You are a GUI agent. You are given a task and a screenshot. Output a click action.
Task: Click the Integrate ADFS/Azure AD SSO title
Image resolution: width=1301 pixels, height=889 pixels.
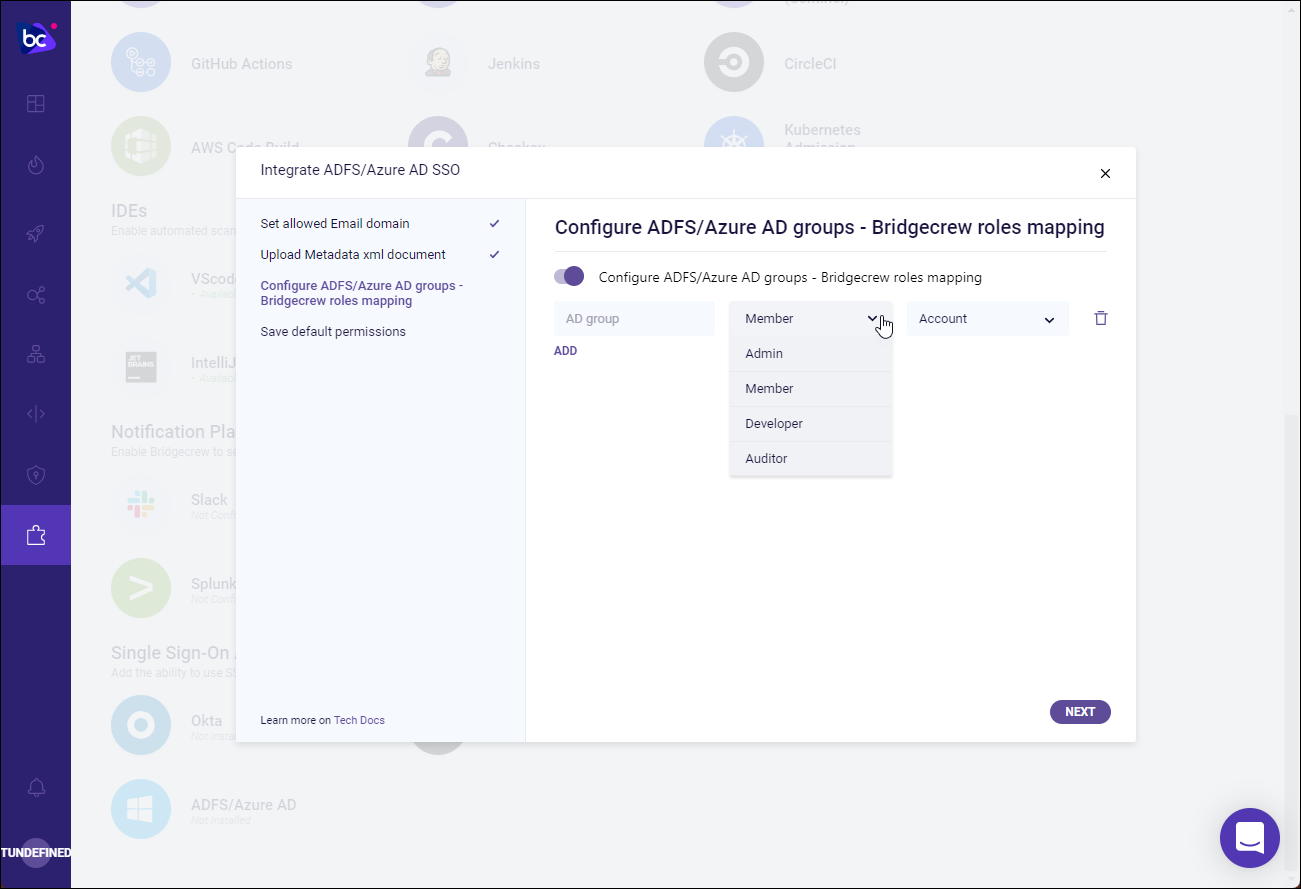(360, 170)
